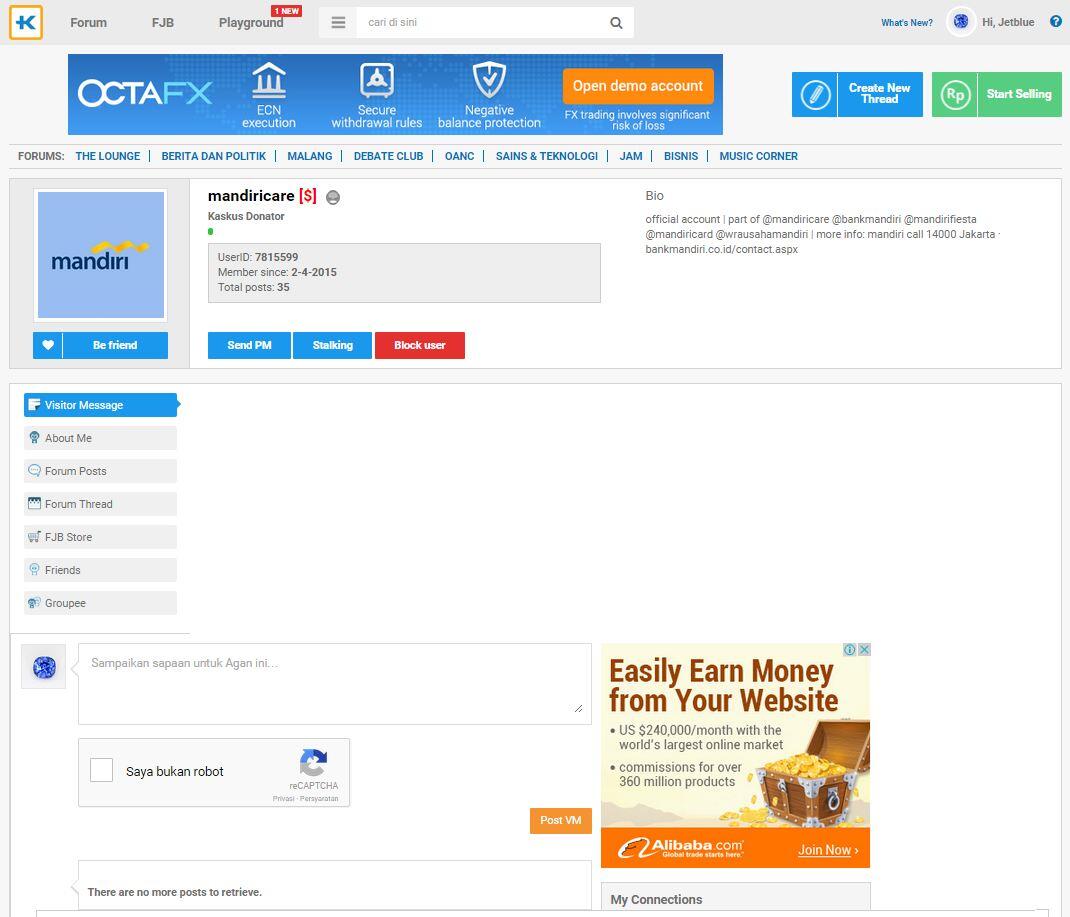Click the reCAPTCHA Persyaratan link
Image resolution: width=1070 pixels, height=917 pixels.
click(x=319, y=799)
